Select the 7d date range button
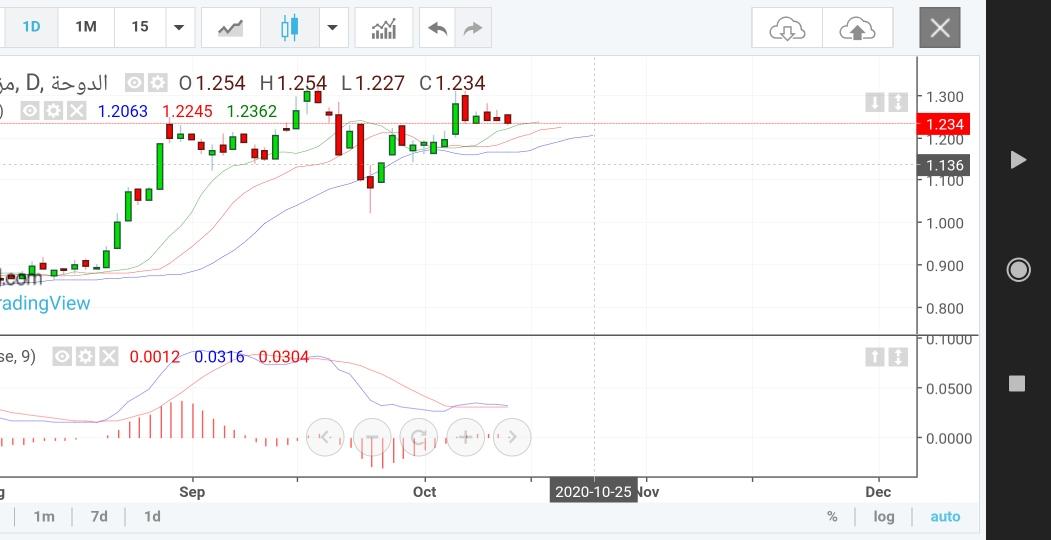 [99, 517]
